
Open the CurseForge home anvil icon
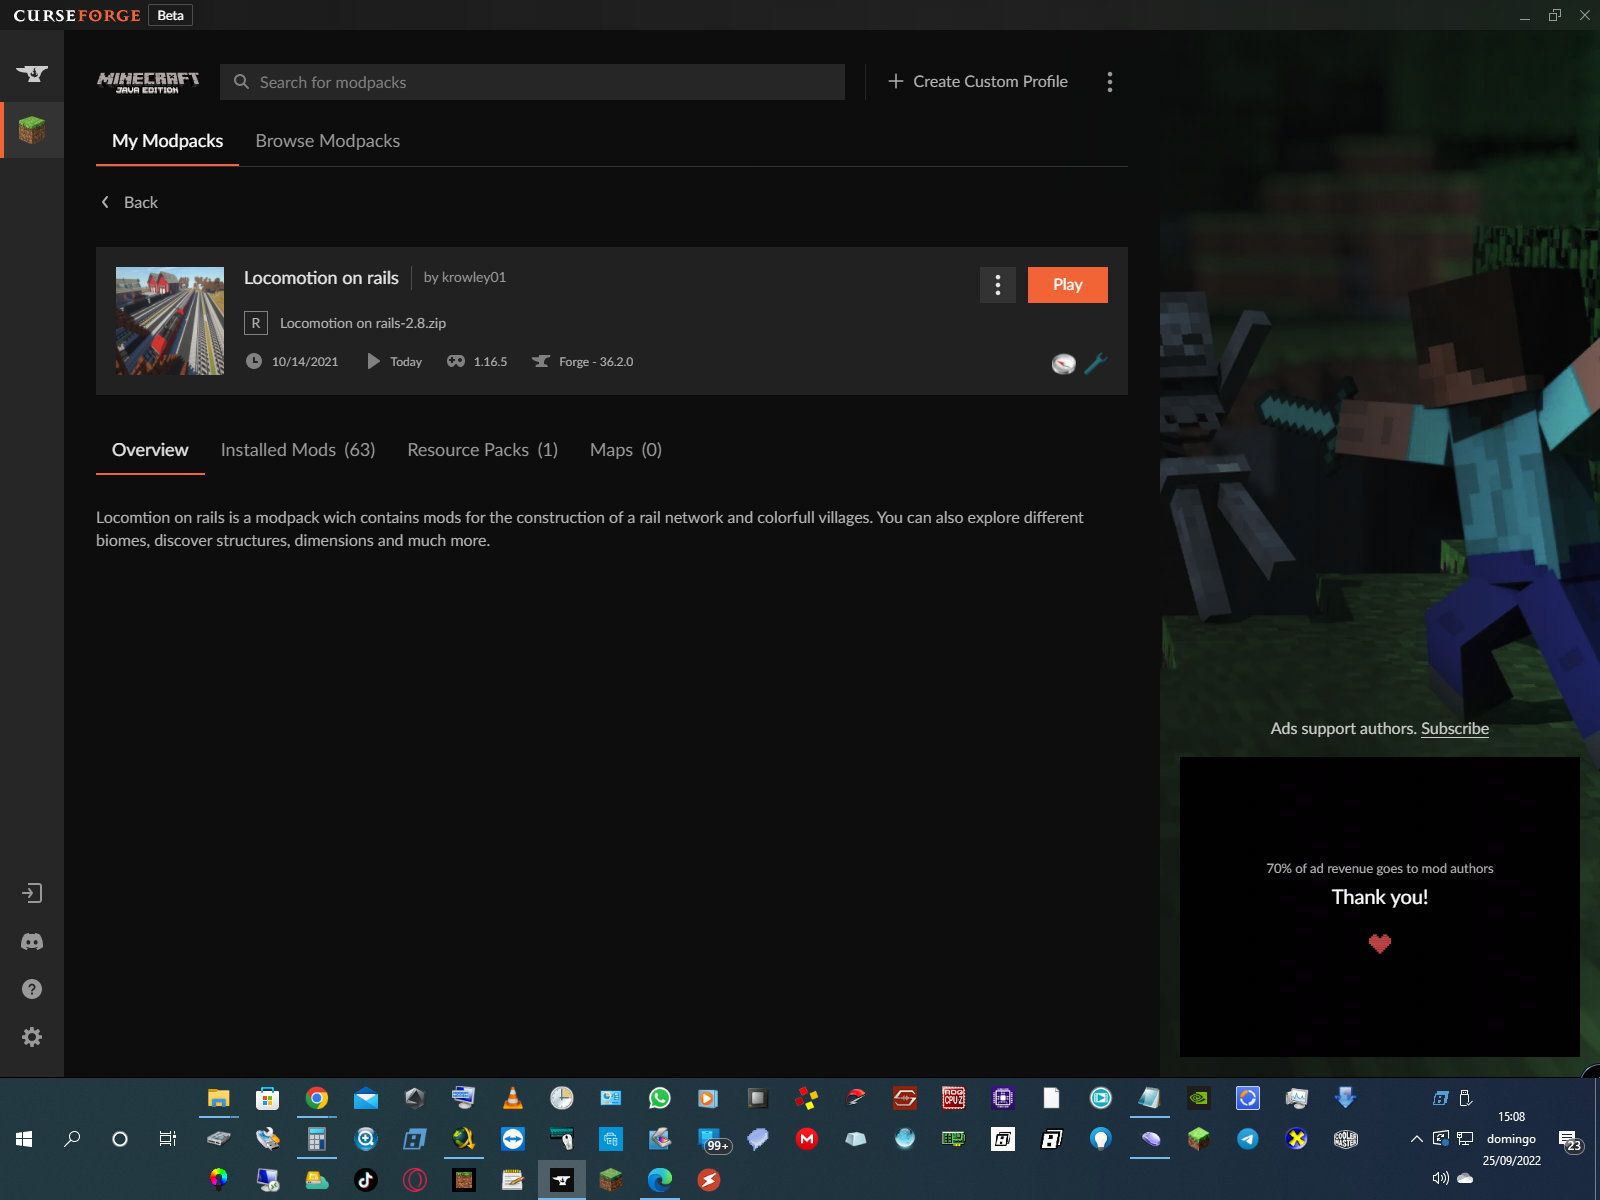32,74
